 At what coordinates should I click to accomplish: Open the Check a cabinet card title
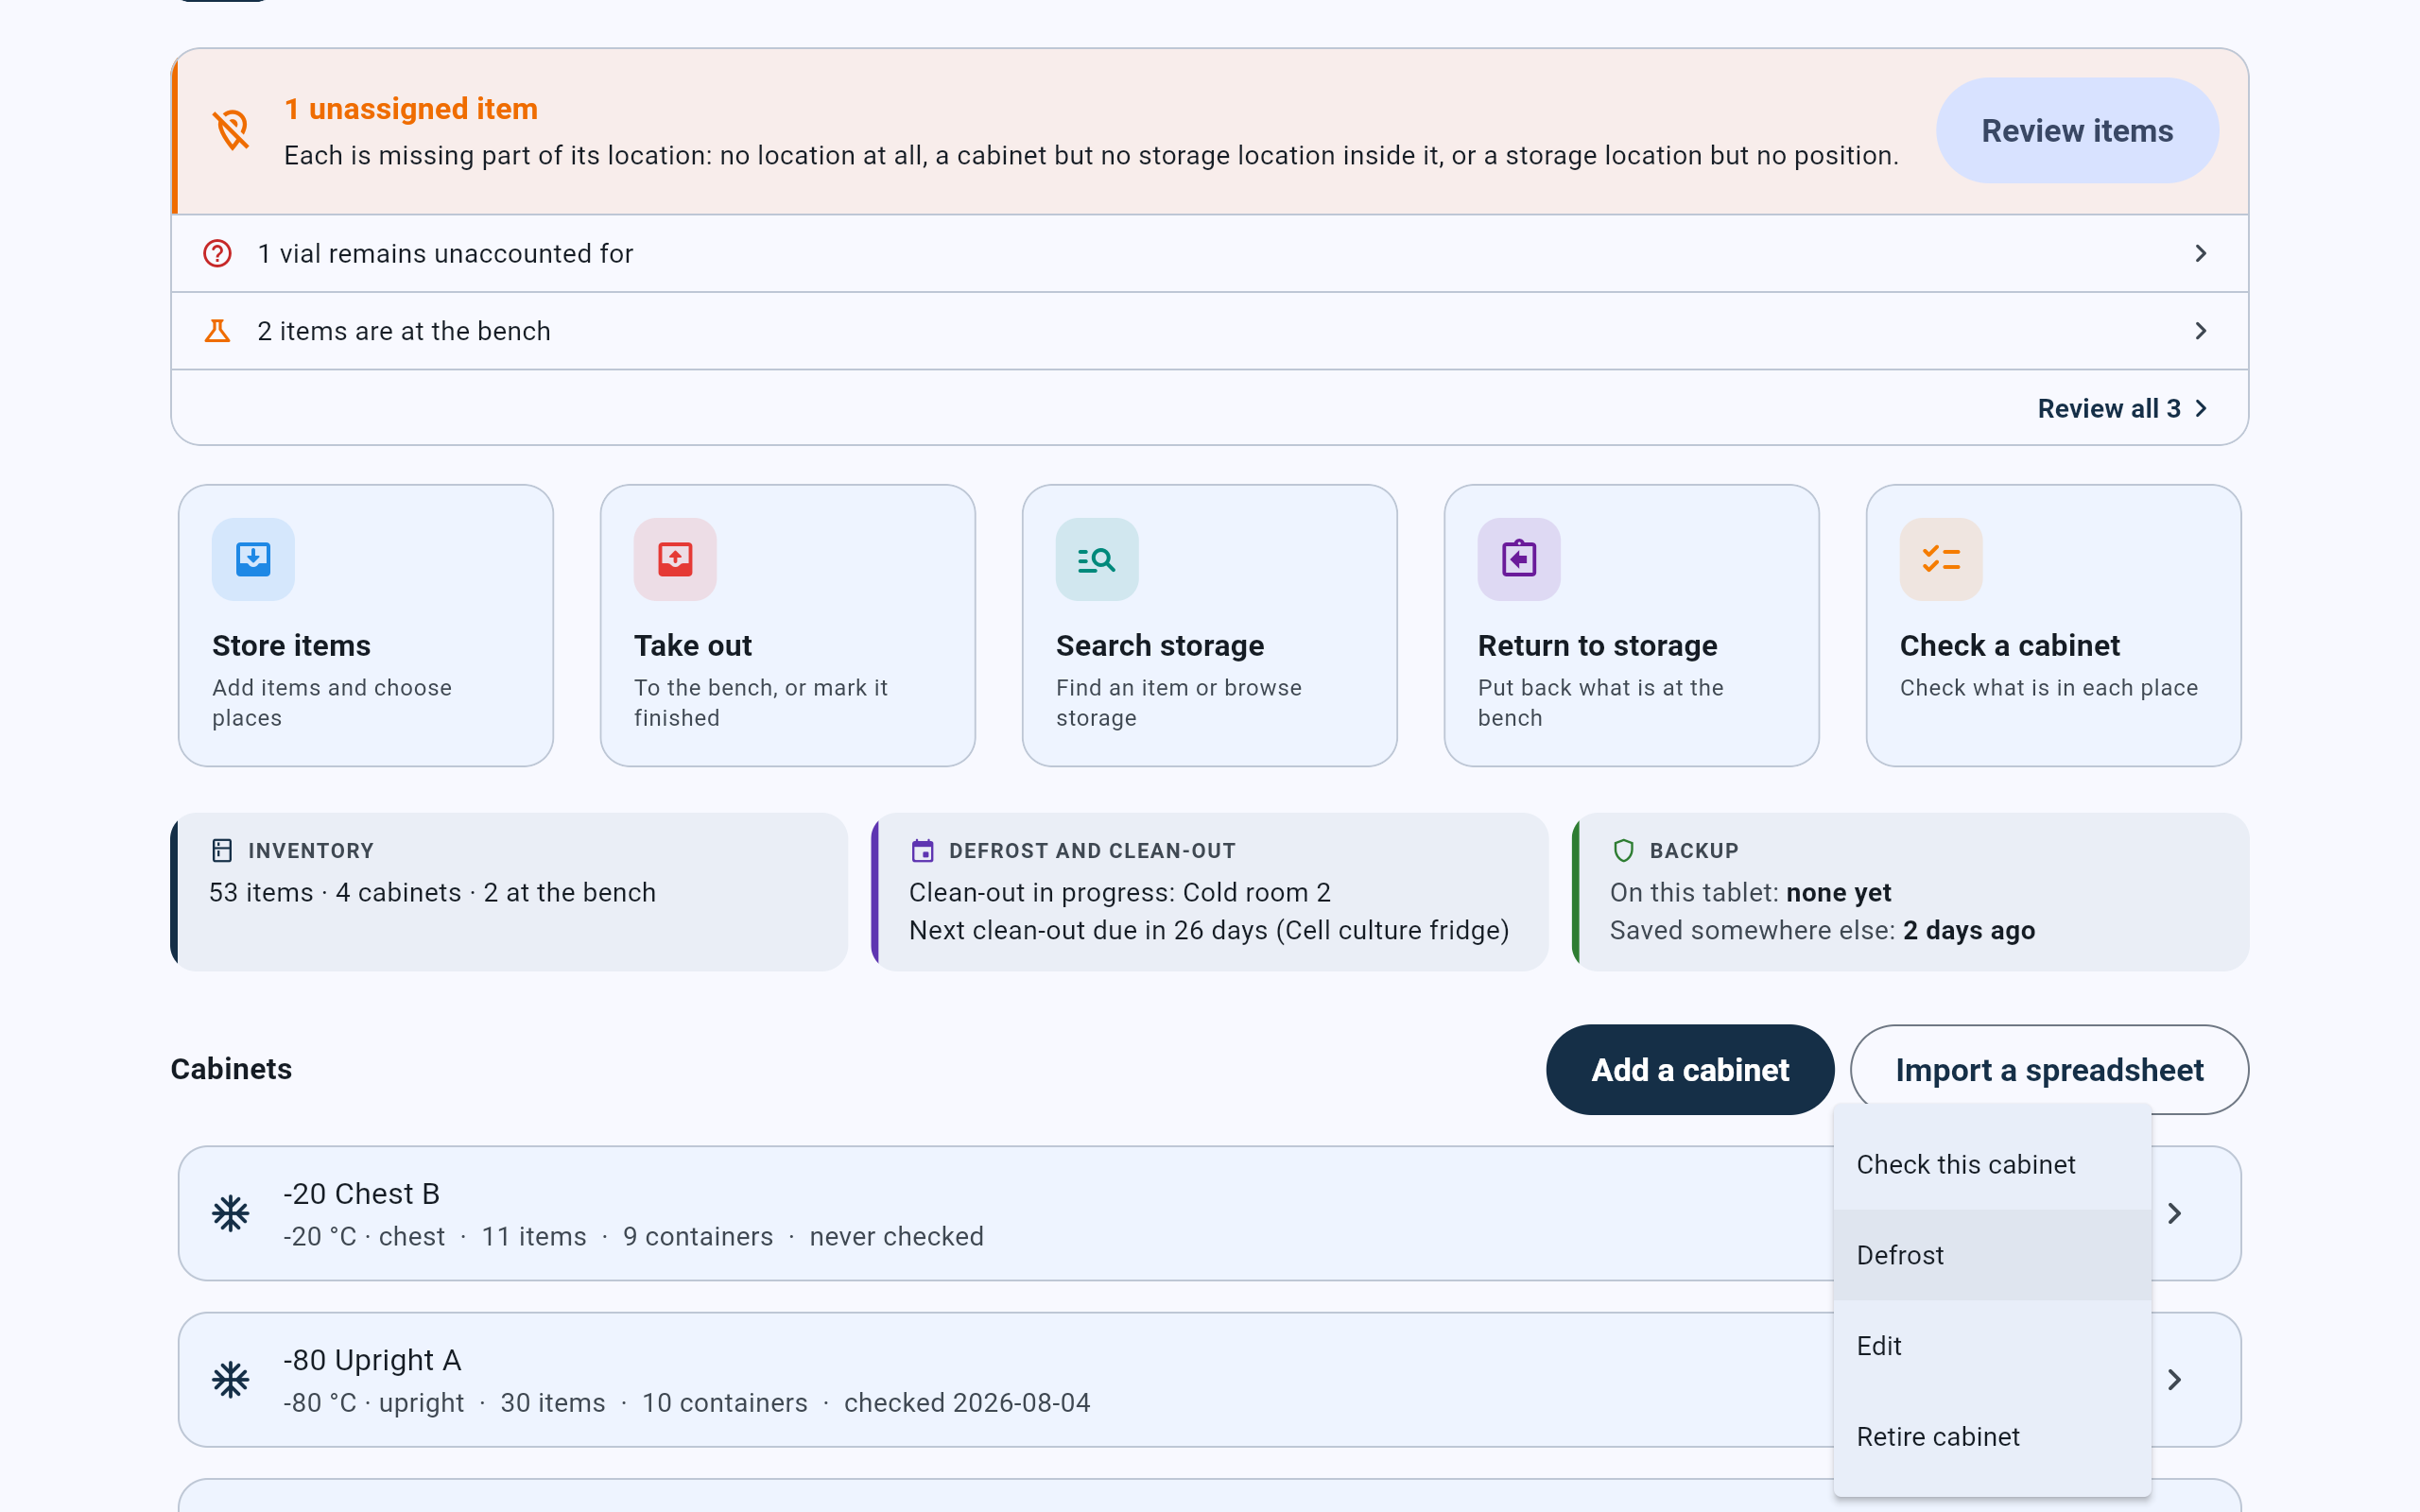pyautogui.click(x=2010, y=646)
